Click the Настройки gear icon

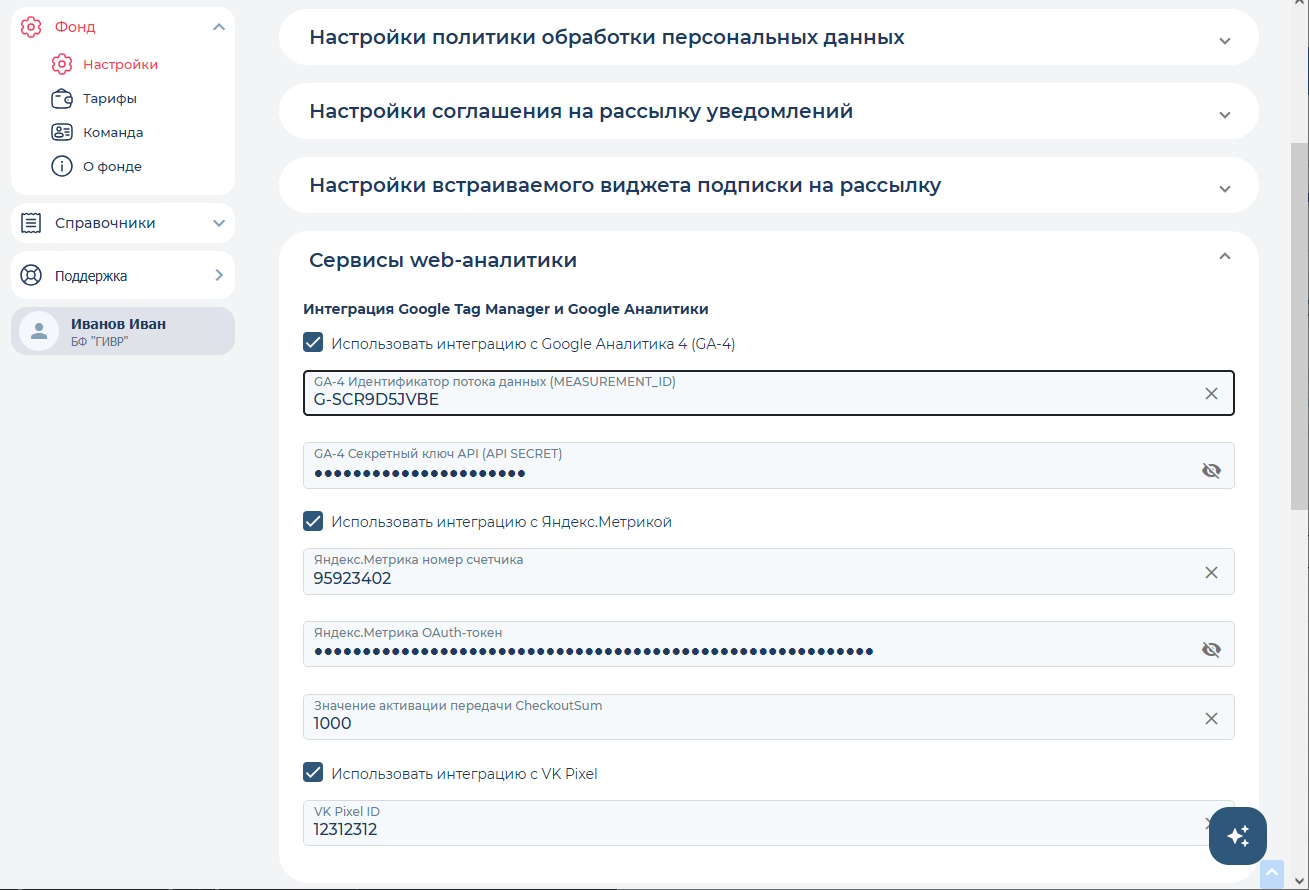coord(62,64)
